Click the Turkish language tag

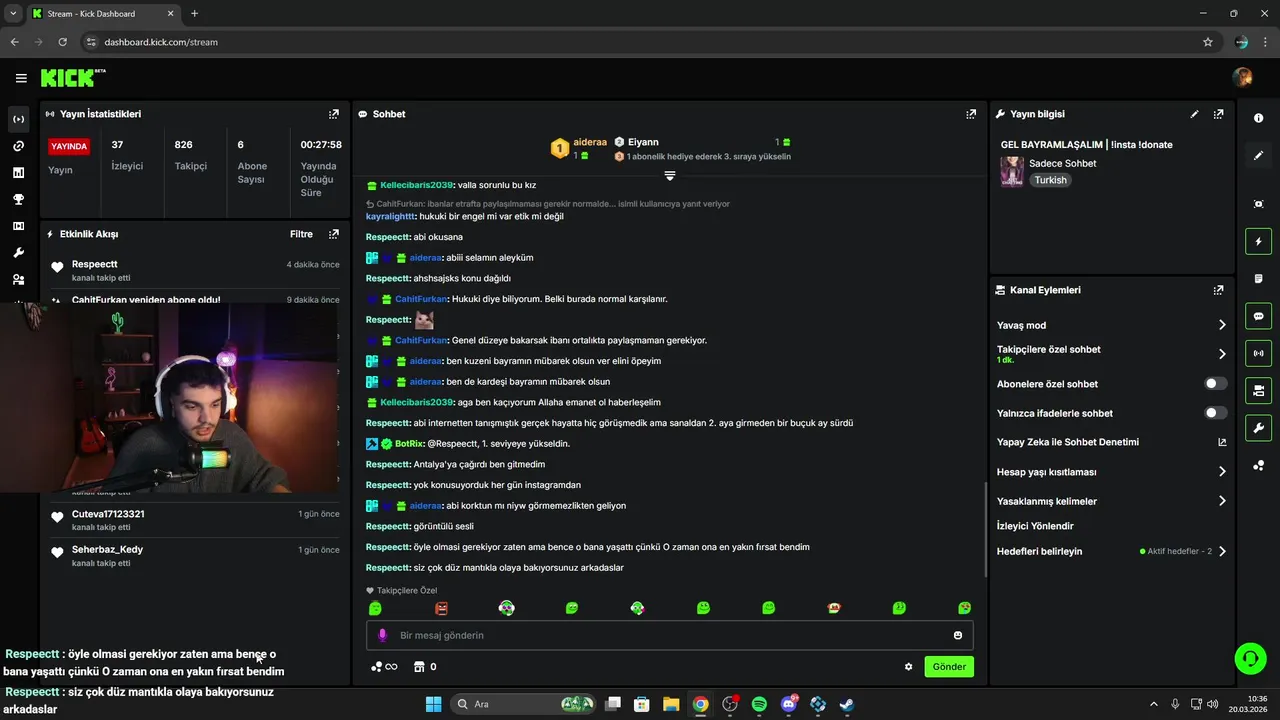point(1050,180)
